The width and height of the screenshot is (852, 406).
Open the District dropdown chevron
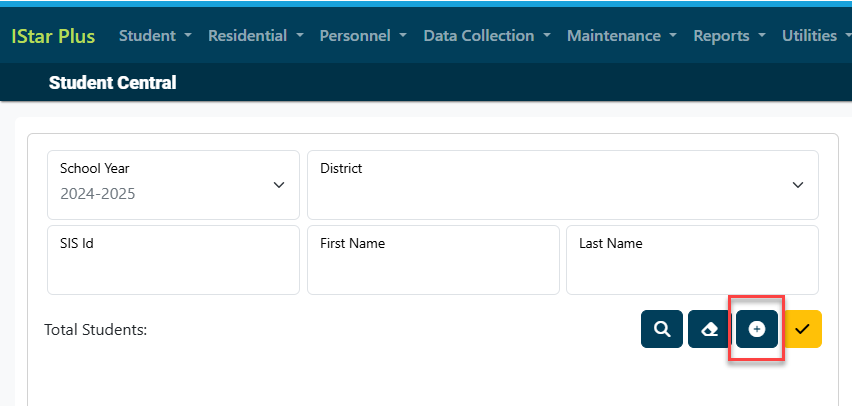click(798, 185)
